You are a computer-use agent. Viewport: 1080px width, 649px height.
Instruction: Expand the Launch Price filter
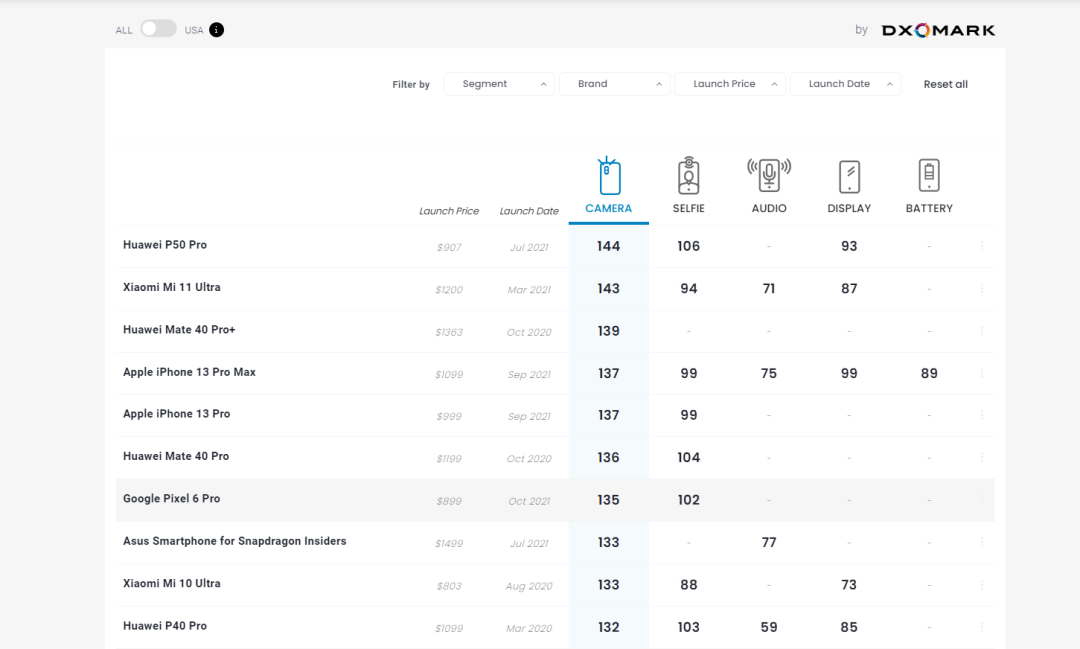pos(730,84)
